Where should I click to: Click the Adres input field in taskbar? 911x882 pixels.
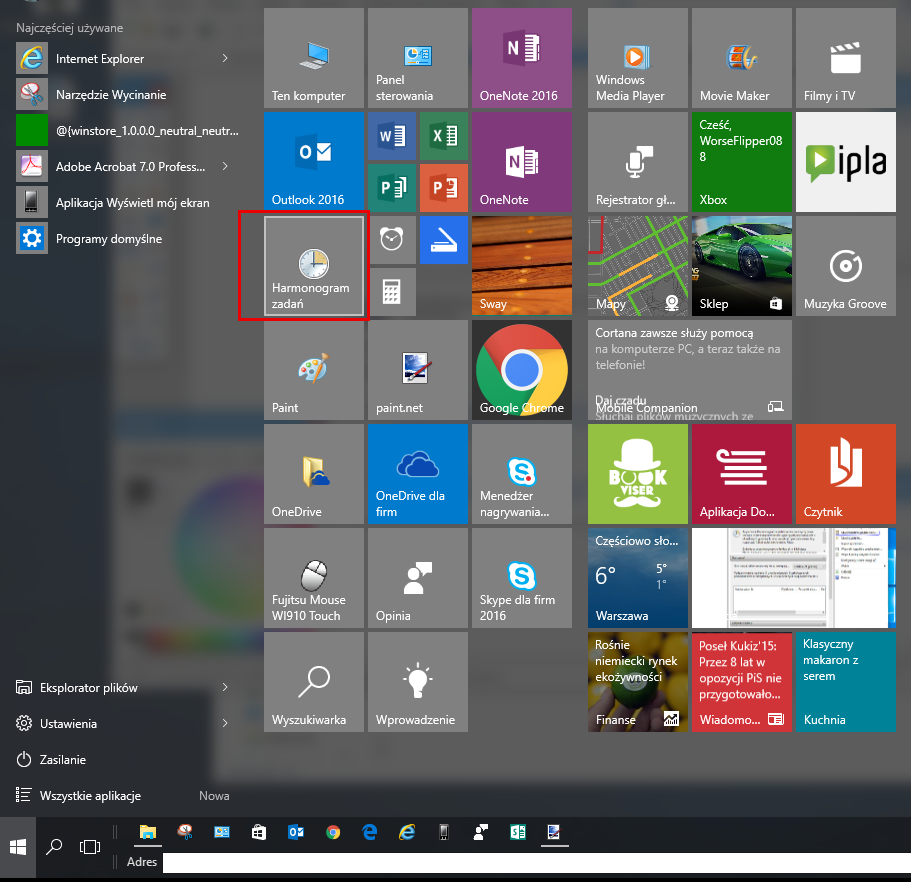pyautogui.click(x=530, y=862)
